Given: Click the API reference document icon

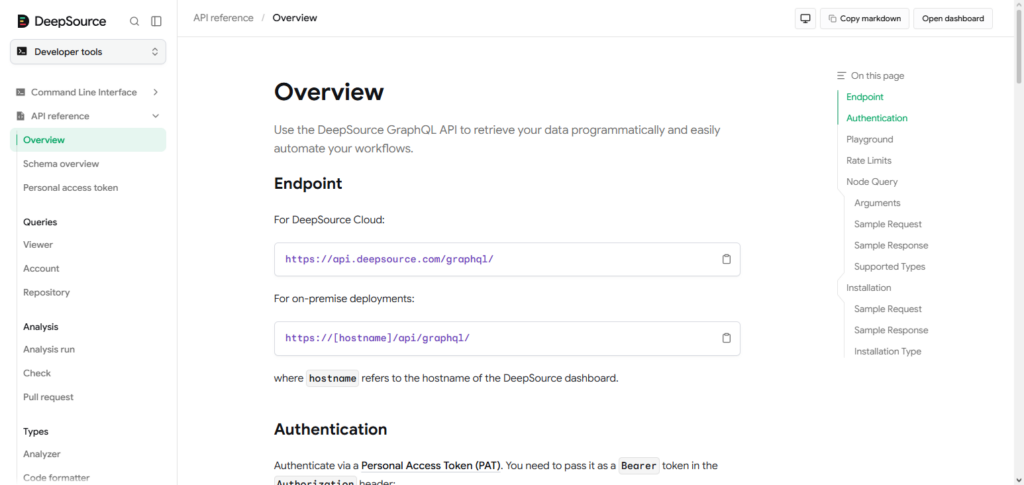Looking at the screenshot, I should (21, 116).
